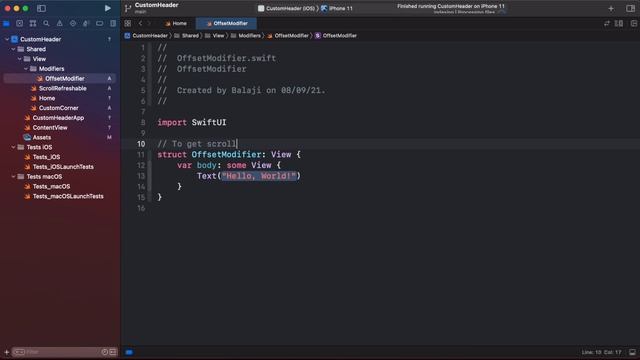This screenshot has height=360, width=640.
Task: Open the Test navigator diamond icon
Action: coord(73,24)
